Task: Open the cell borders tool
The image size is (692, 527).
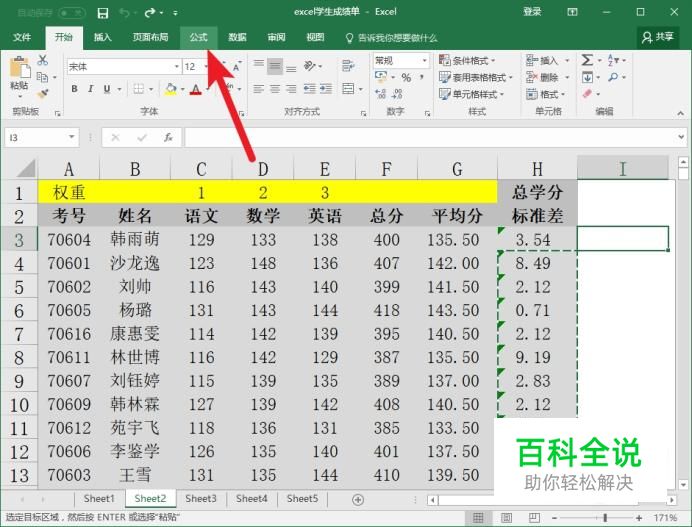Action: (x=139, y=89)
